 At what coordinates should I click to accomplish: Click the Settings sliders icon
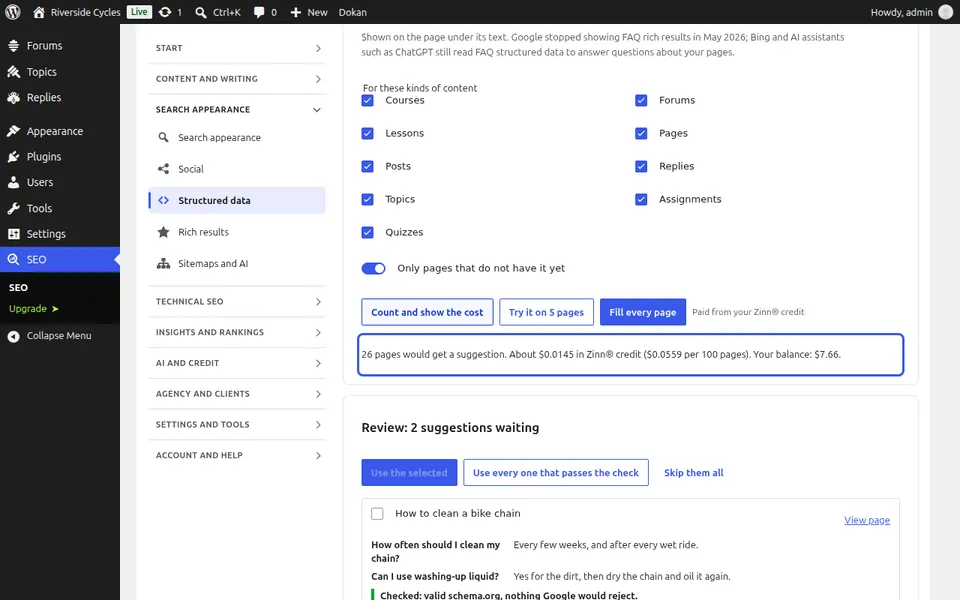pos(13,234)
